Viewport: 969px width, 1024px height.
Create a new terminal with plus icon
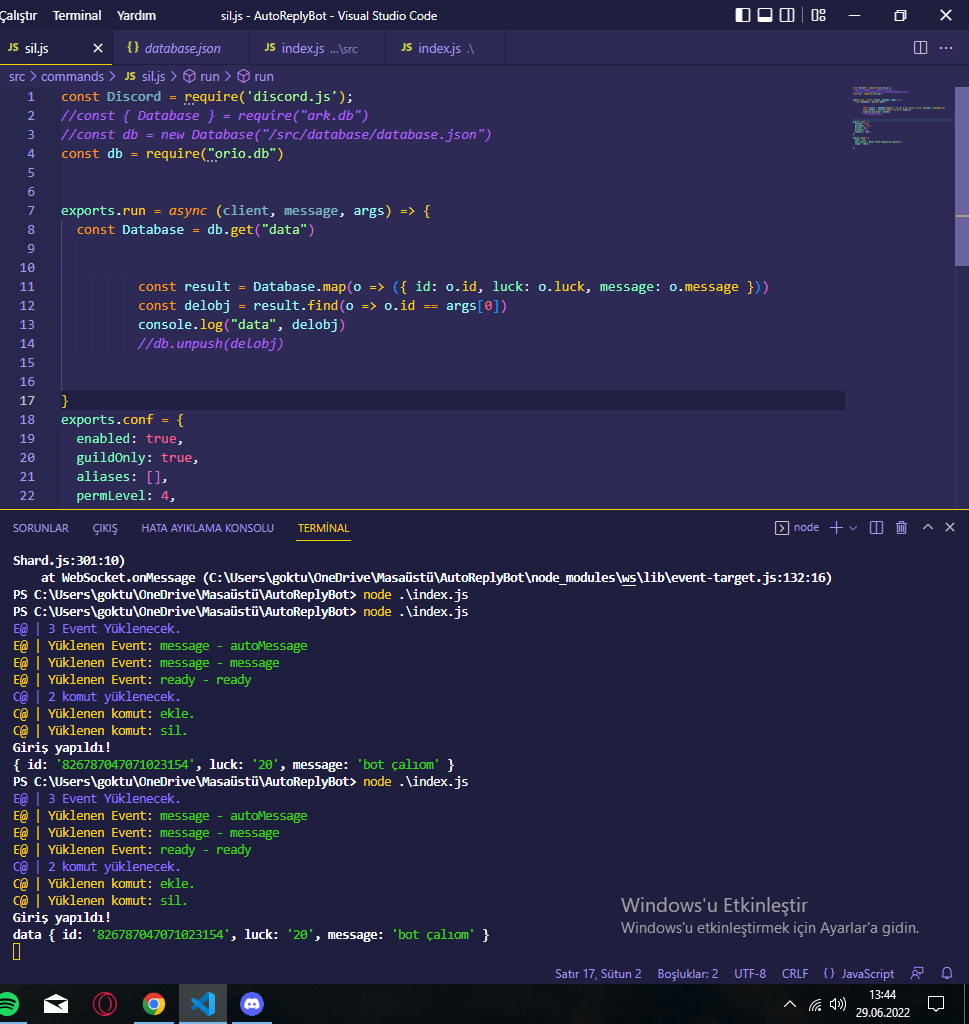click(836, 528)
